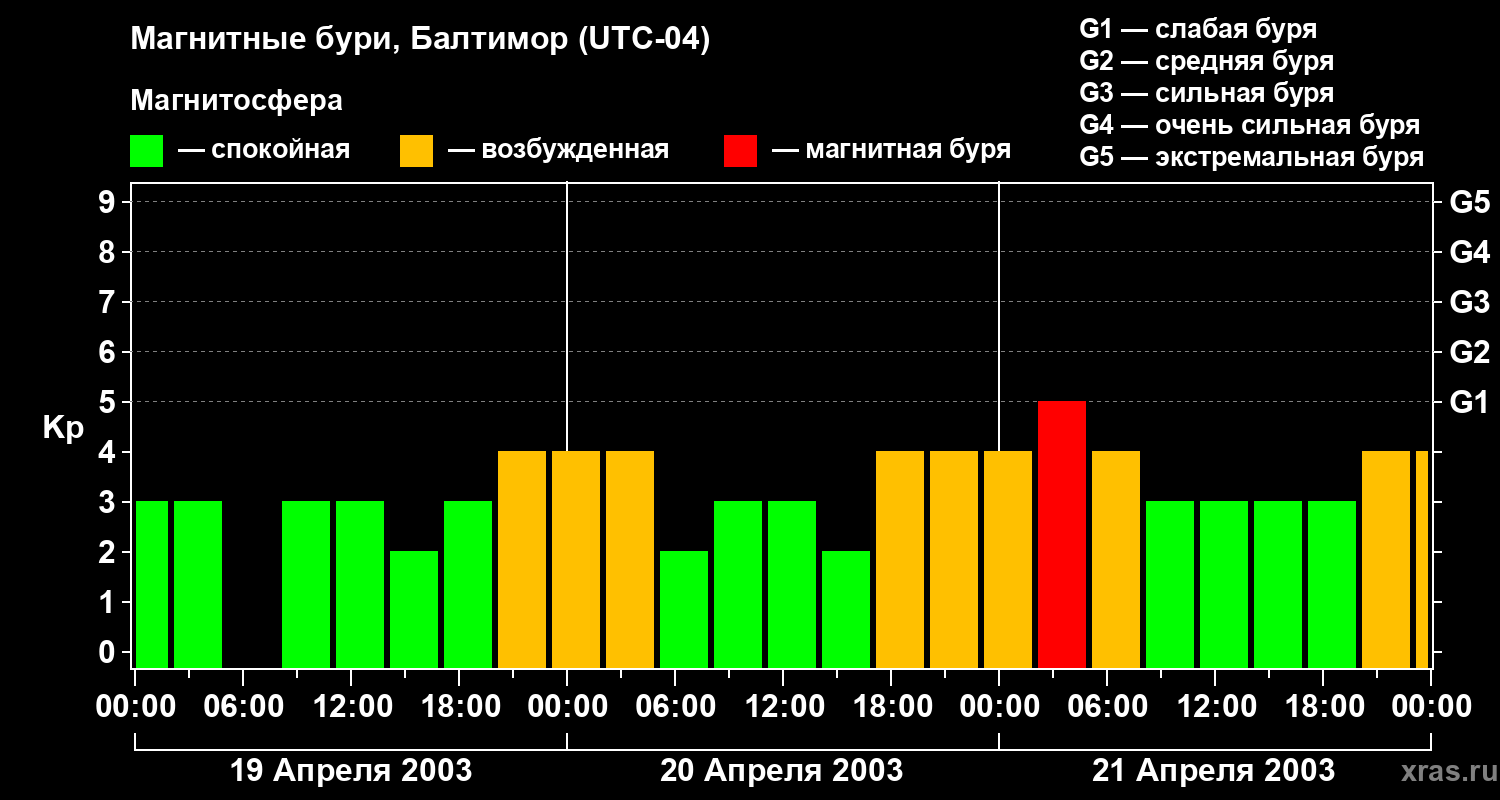This screenshot has height=800, width=1500.
Task: Click the 'G1 — слабая буря' legend line
Action: (x=1198, y=29)
